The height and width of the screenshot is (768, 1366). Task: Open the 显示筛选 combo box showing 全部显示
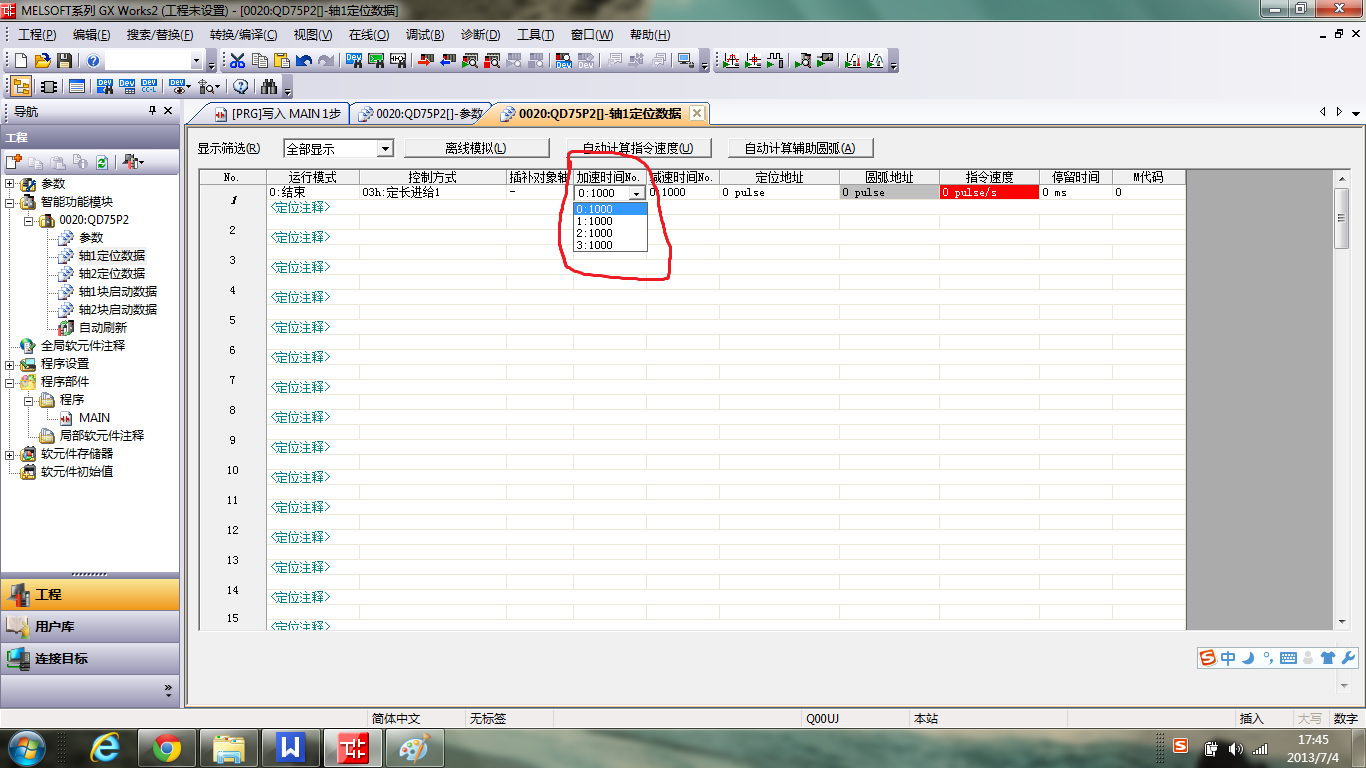point(339,149)
